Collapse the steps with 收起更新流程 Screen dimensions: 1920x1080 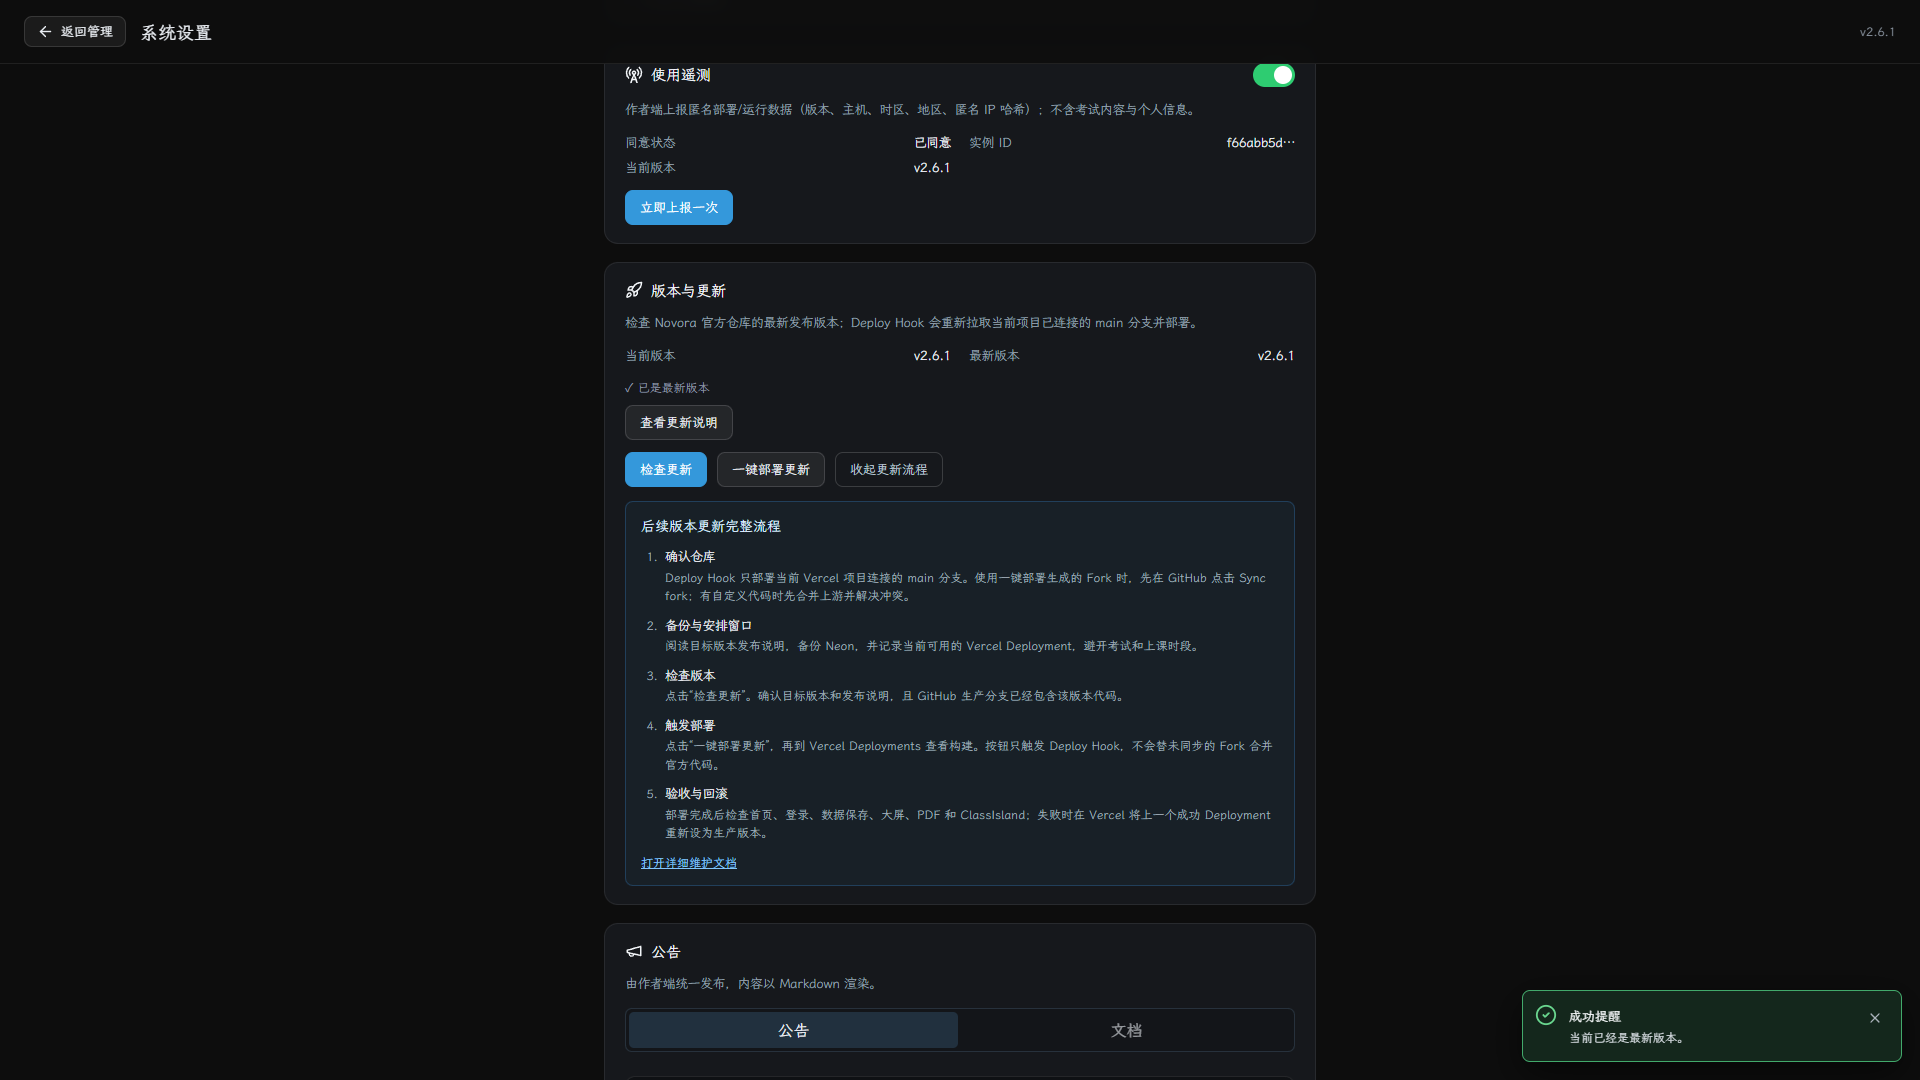[889, 470]
